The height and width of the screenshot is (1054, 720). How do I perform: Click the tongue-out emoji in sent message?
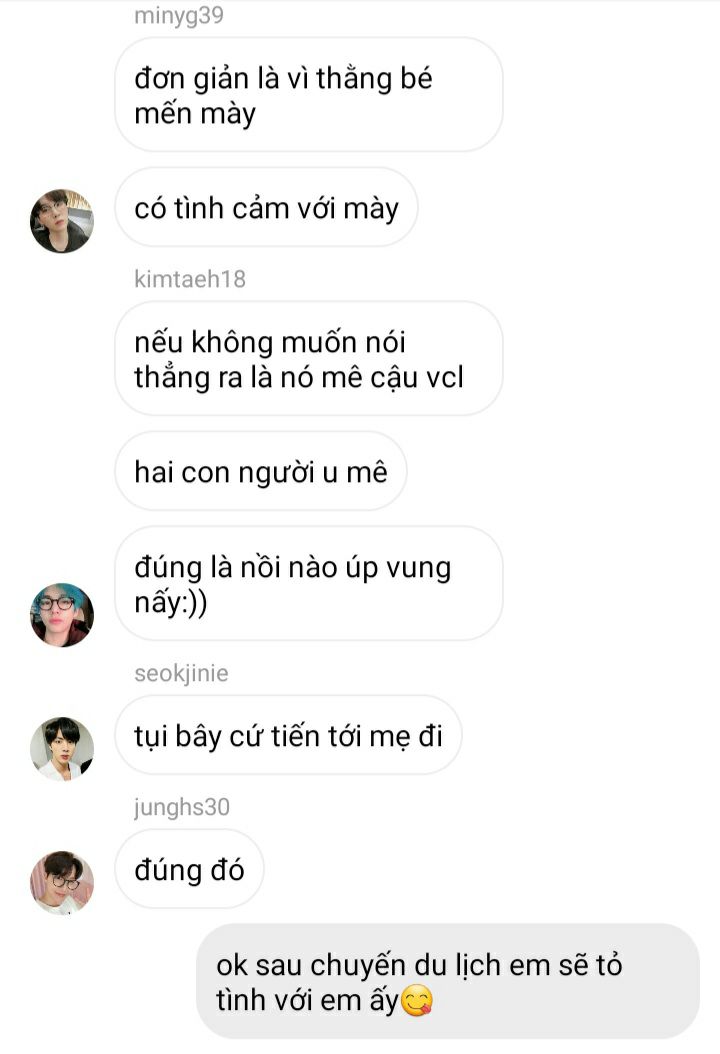point(417,1000)
